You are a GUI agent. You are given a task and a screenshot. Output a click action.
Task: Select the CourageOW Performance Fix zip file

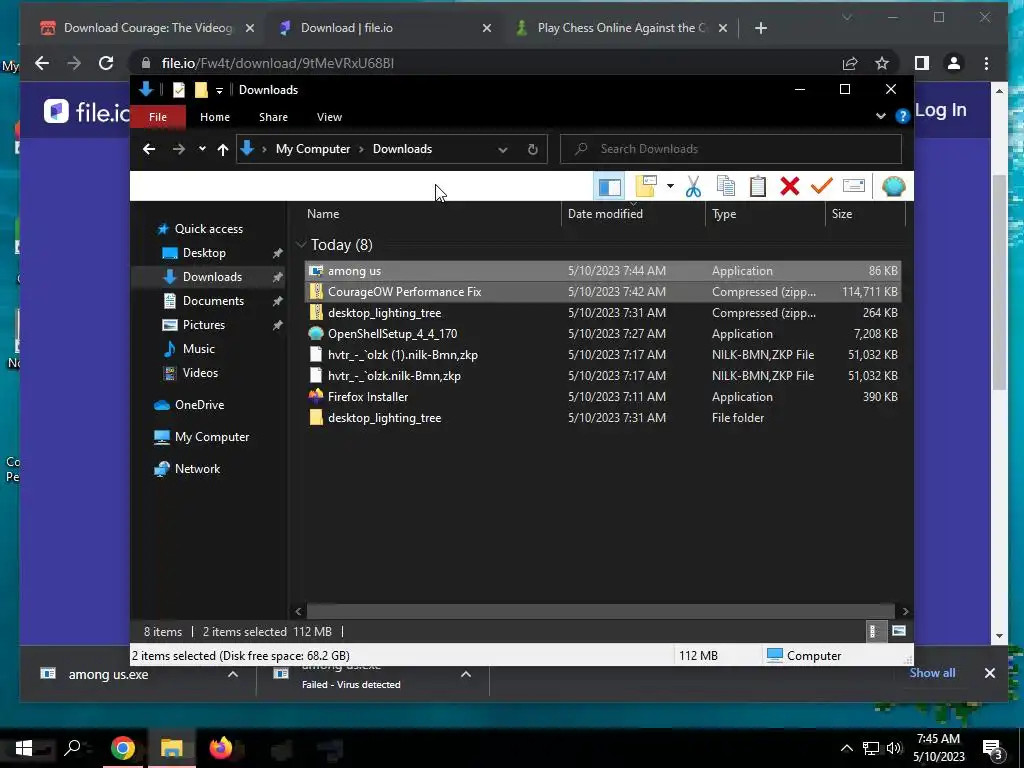pos(603,291)
